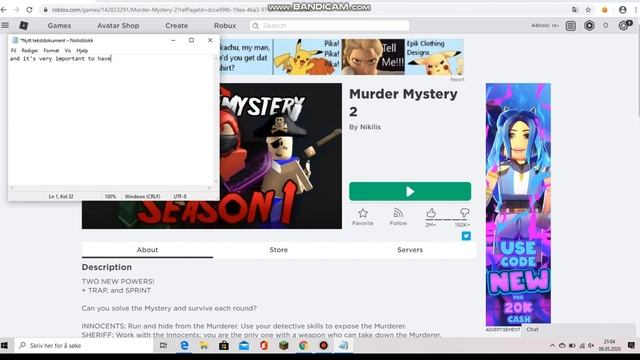Open Minecraft block icon on taskbar

coord(284,345)
